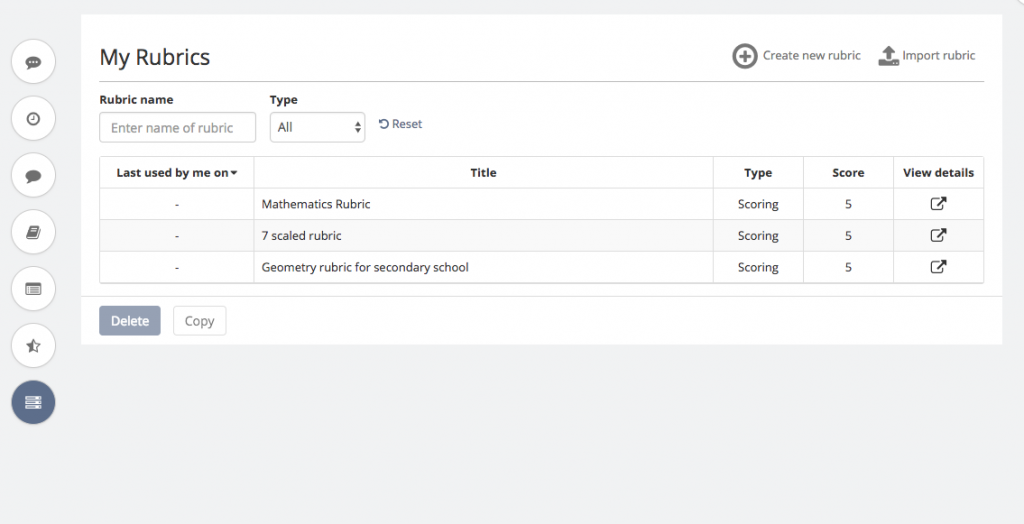Screen dimensions: 1024x524
Task: View details of Mathematics Rubric
Action: point(938,204)
